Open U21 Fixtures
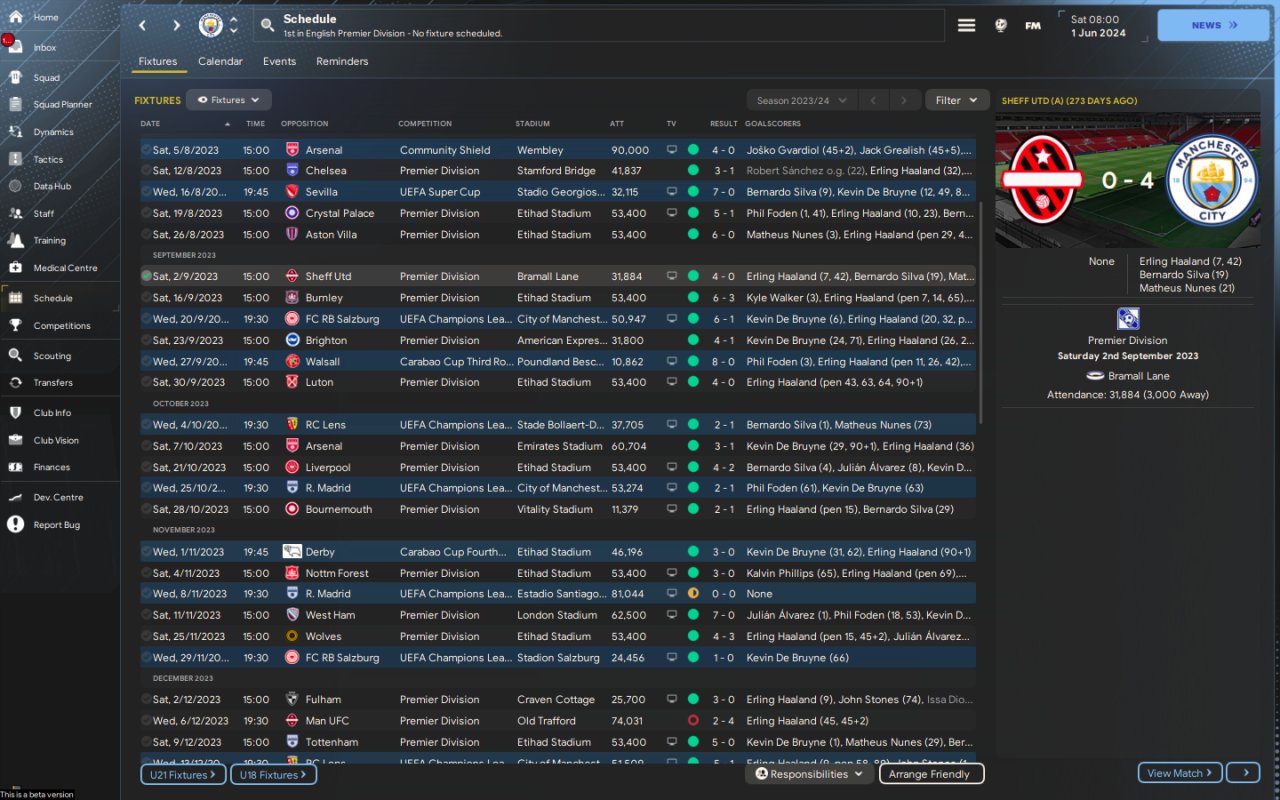1280x800 pixels. tap(184, 775)
